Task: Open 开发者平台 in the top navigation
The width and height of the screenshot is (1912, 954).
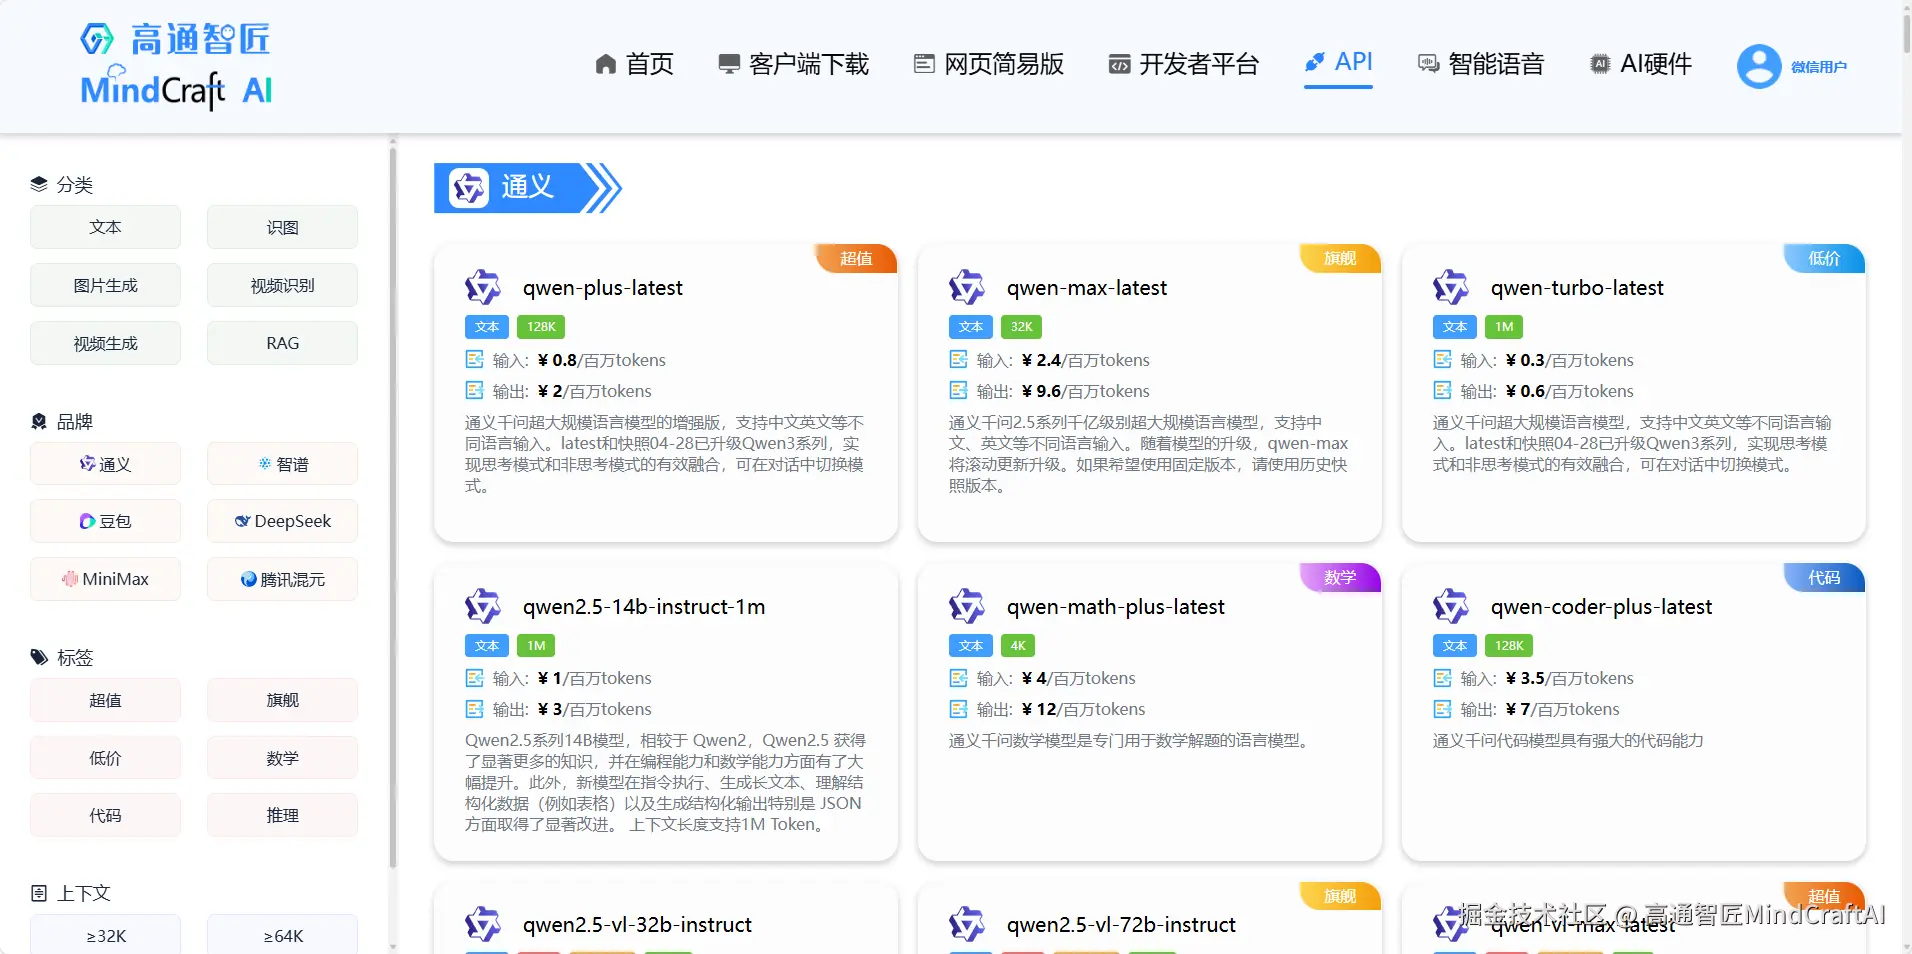Action: pos(1184,64)
